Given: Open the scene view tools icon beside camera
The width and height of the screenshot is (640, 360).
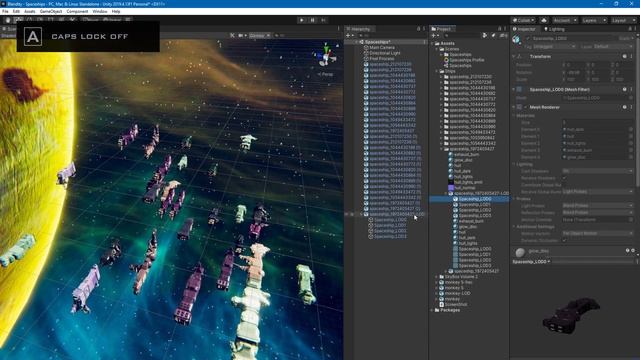Looking at the screenshot, I should pyautogui.click(x=232, y=36).
